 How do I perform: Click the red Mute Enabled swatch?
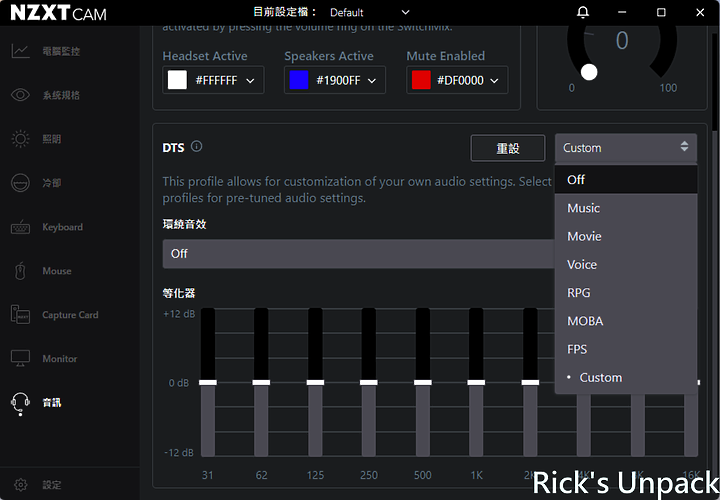421,80
